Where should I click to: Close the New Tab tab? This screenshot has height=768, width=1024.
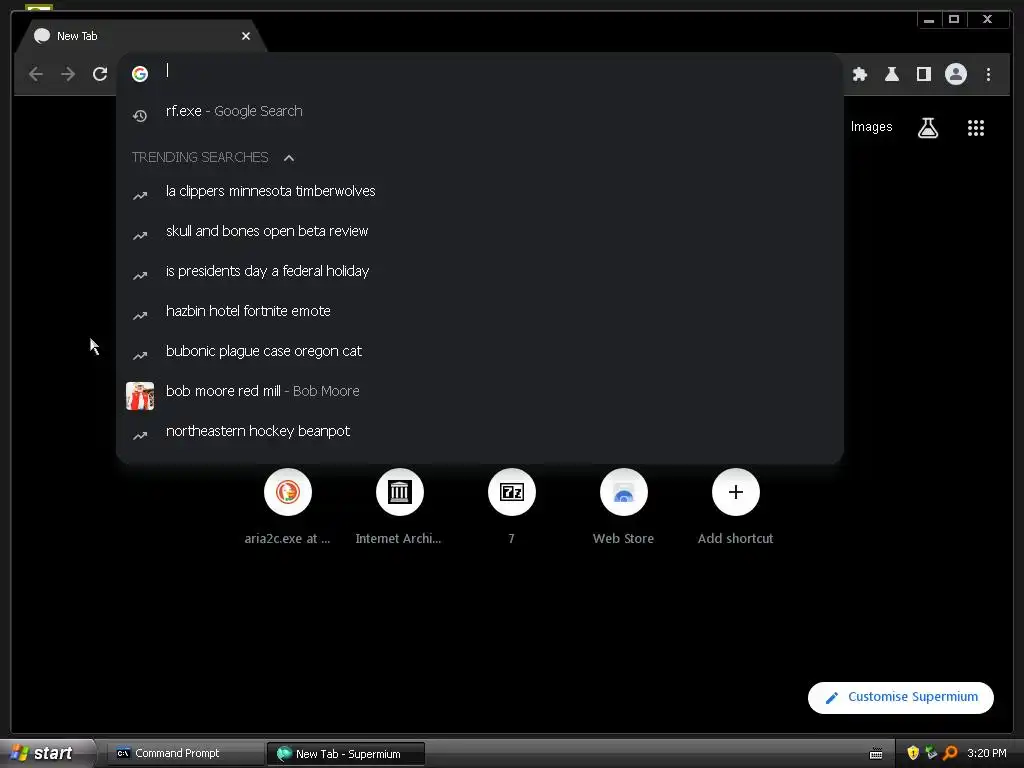click(x=246, y=36)
